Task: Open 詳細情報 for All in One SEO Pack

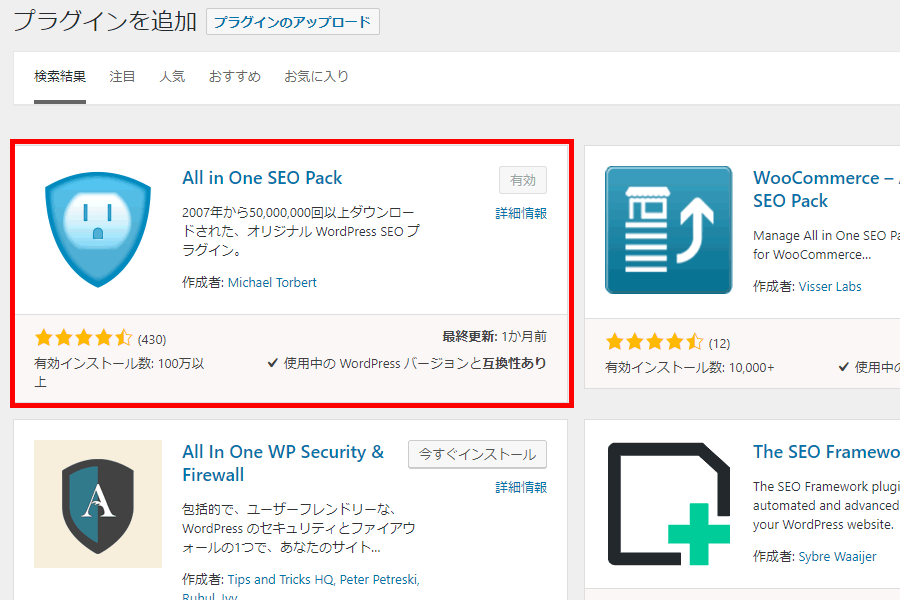Action: click(521, 213)
